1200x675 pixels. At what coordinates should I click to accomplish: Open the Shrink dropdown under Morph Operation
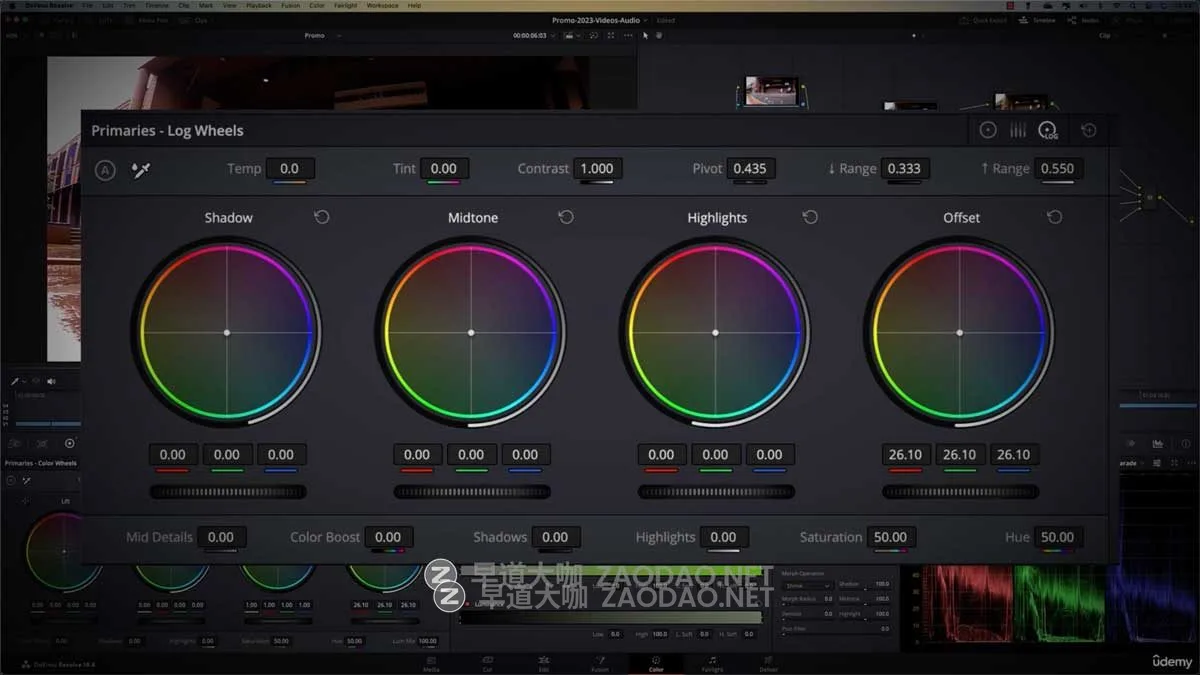[807, 586]
